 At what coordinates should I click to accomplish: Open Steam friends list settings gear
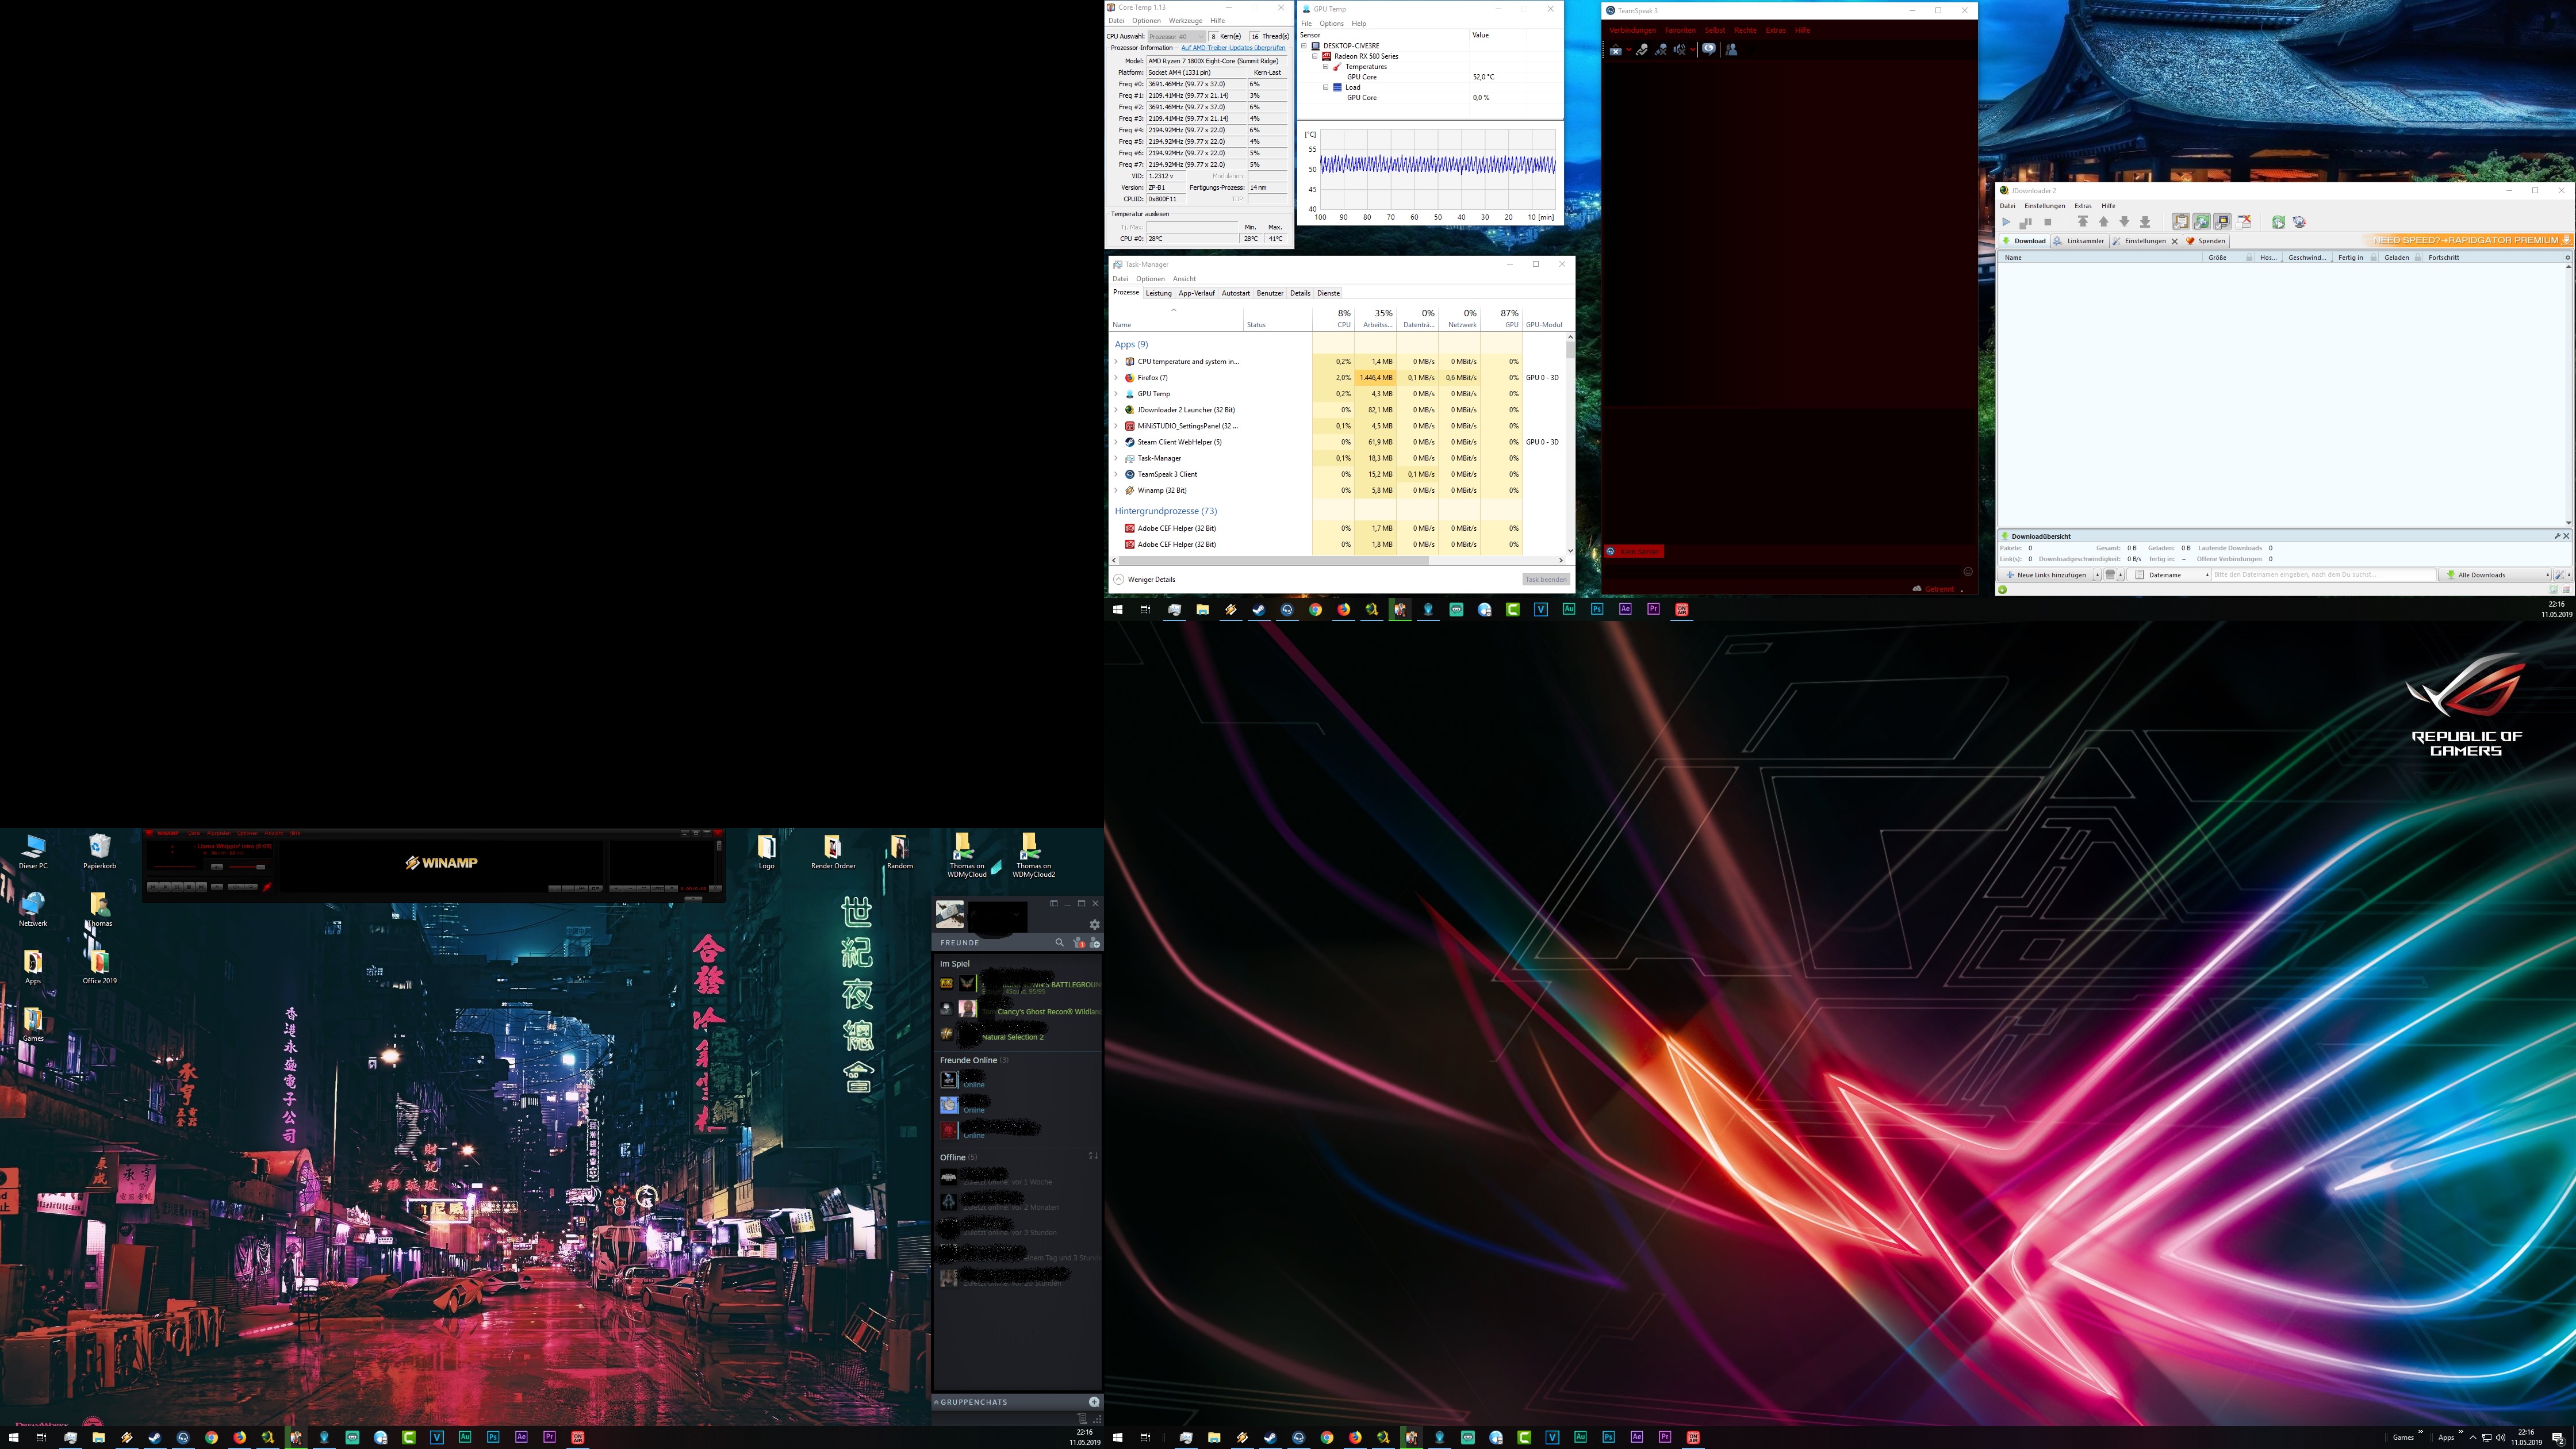point(1094,924)
